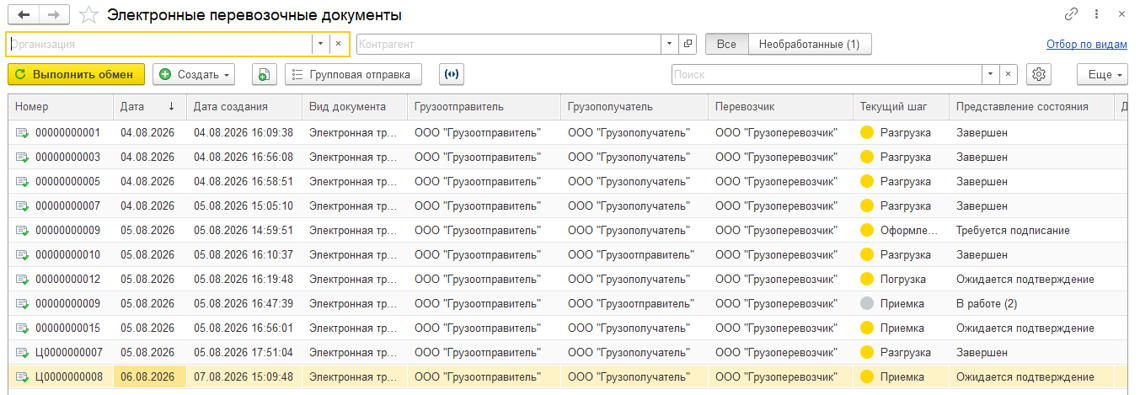Open the Создать dropdown button
Screen dimensions: 1140x395
click(194, 74)
